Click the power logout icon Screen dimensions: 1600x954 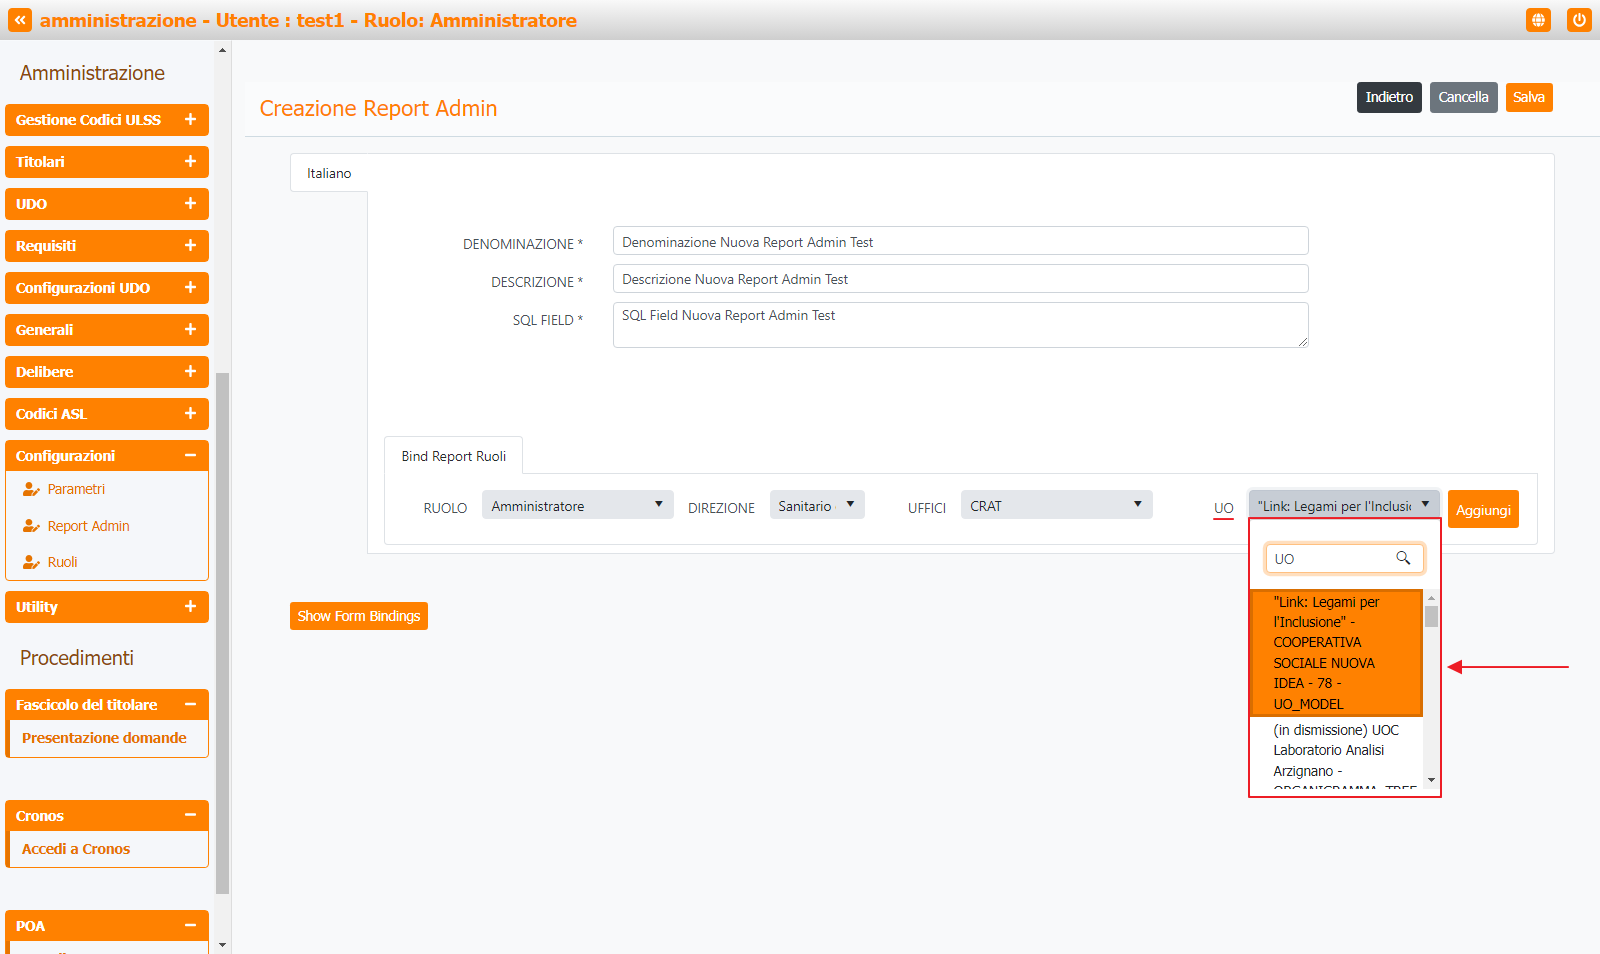pyautogui.click(x=1579, y=20)
